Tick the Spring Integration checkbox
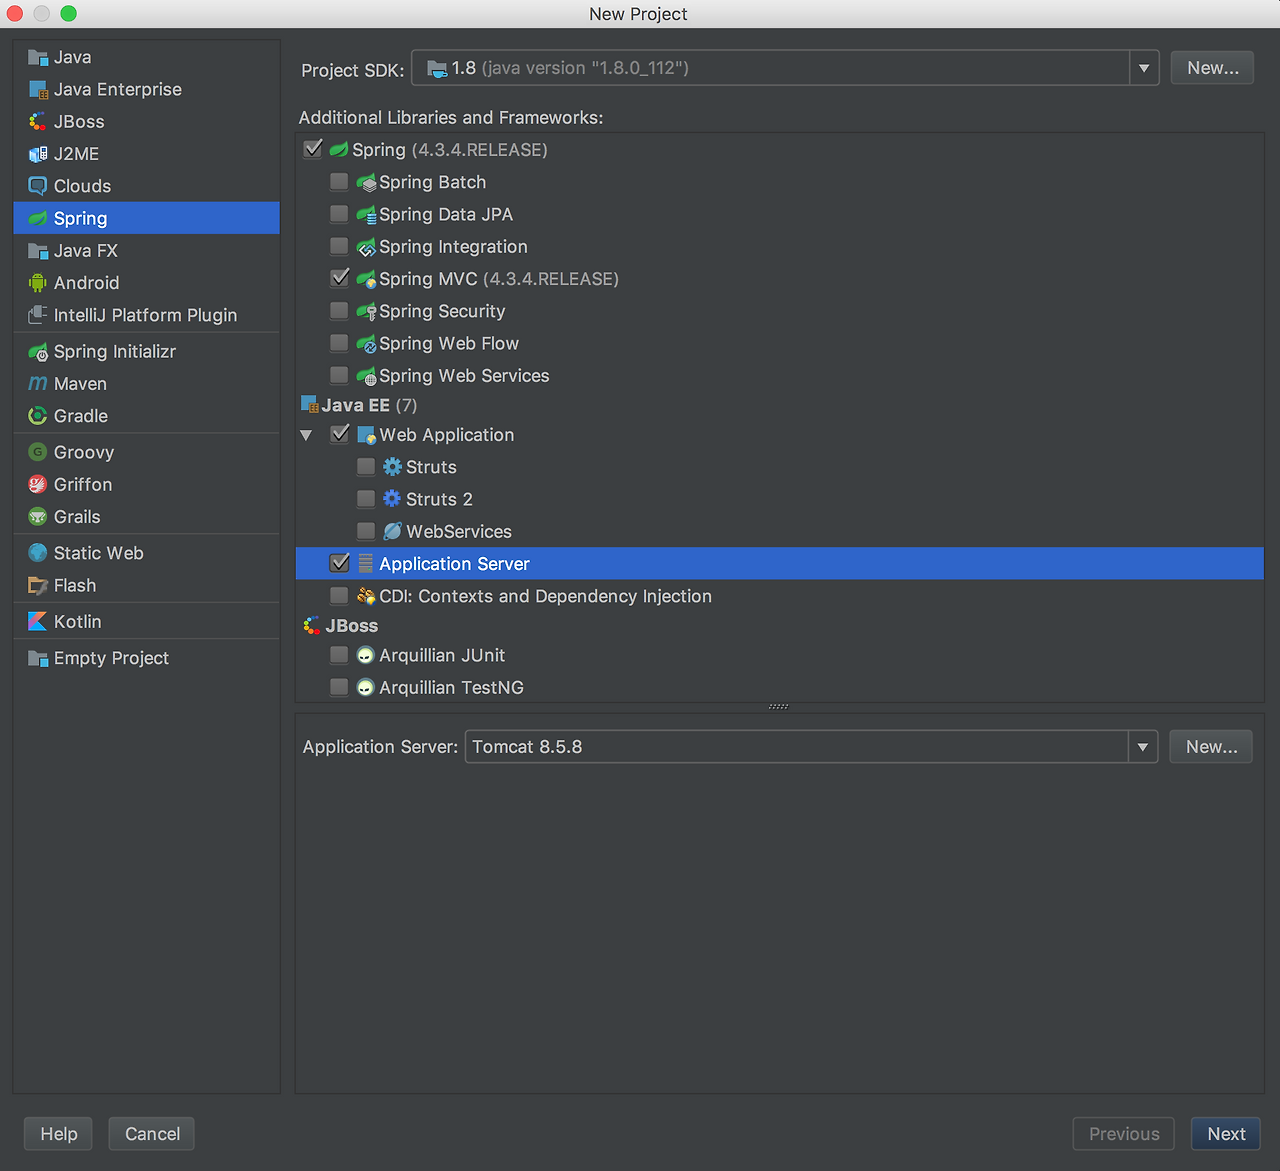 pos(340,246)
